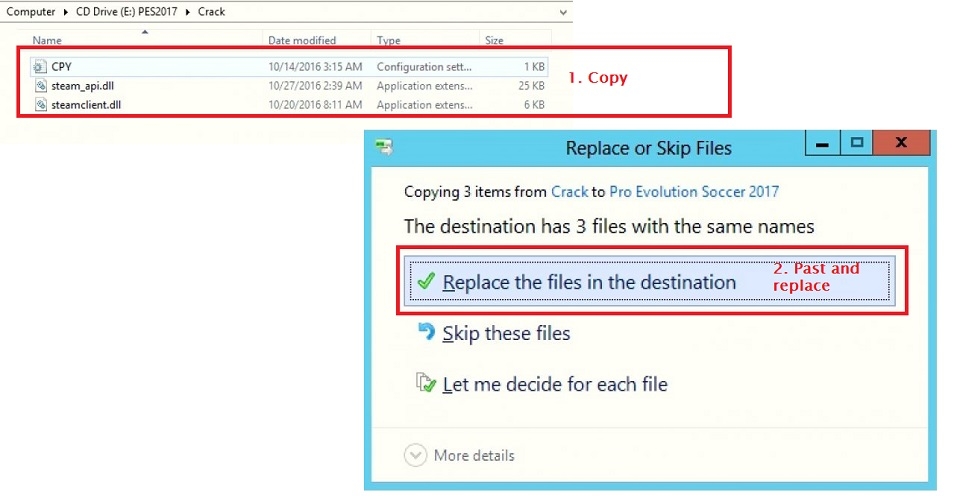Expand the CD Drive breadcrumb arrow
The height and width of the screenshot is (501, 960).
tap(187, 12)
